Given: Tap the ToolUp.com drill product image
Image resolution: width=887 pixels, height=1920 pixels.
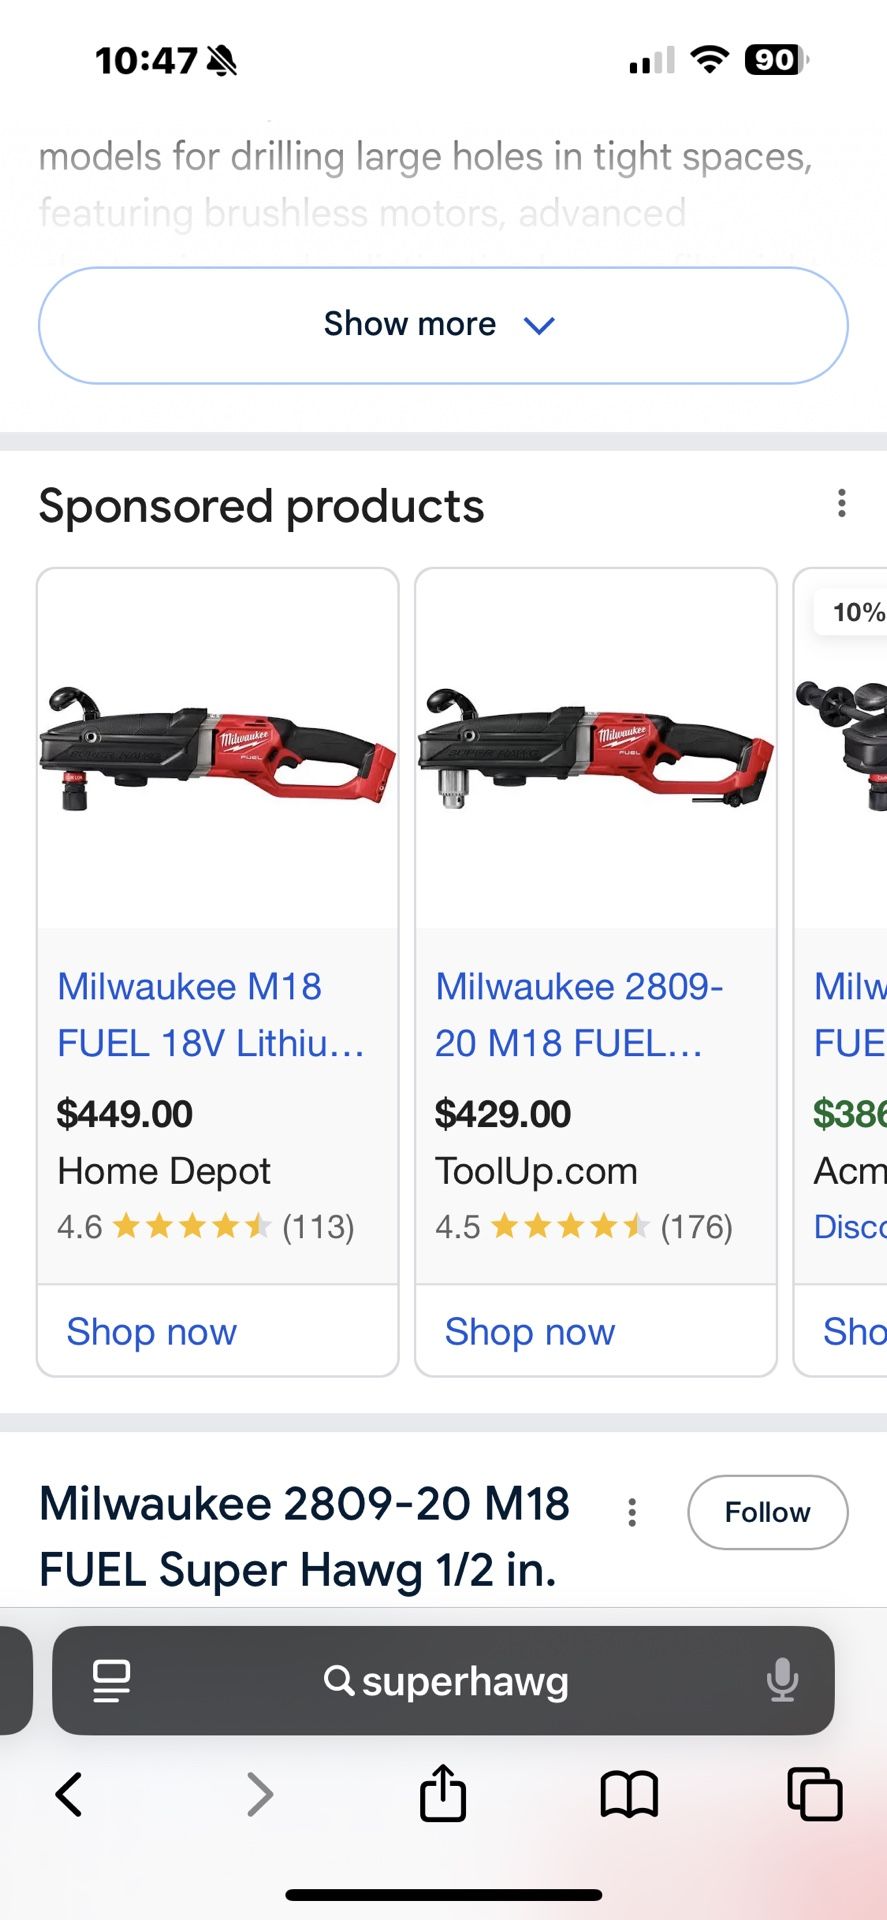Looking at the screenshot, I should click(x=596, y=750).
